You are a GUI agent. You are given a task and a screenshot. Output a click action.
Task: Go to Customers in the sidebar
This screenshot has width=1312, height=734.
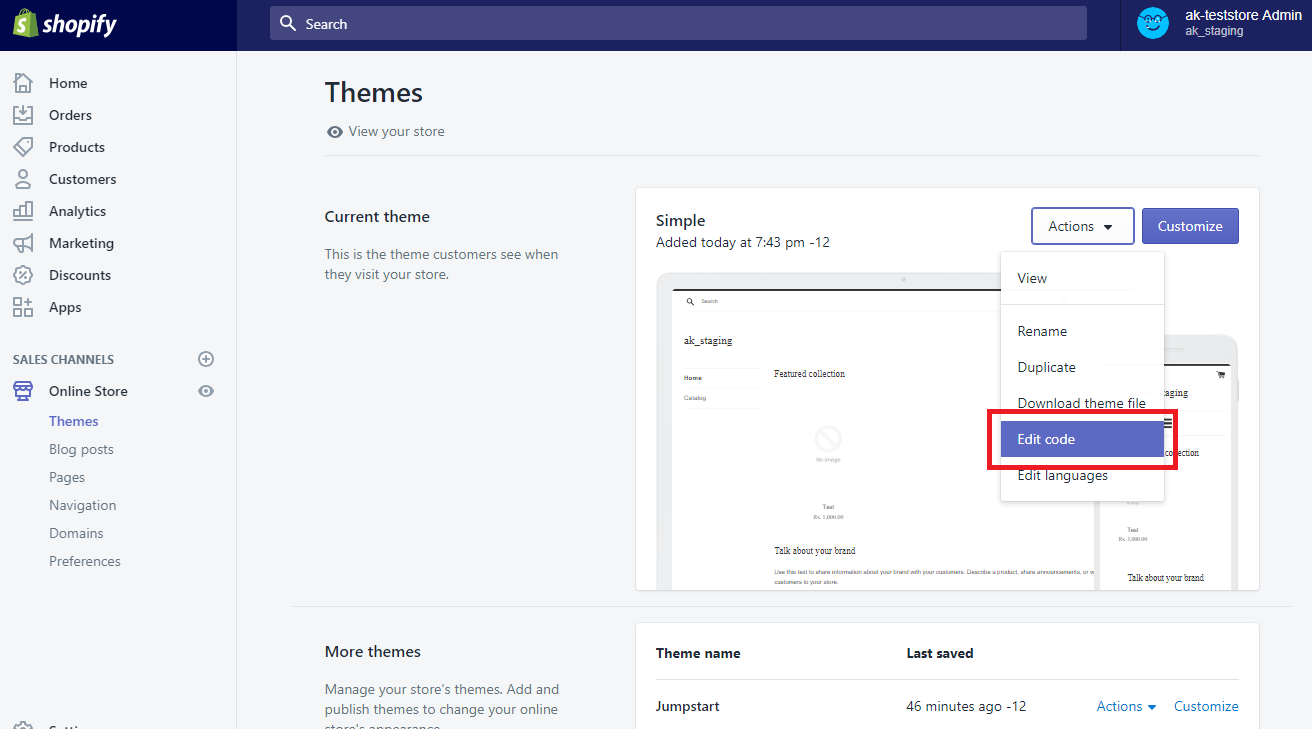coord(83,179)
